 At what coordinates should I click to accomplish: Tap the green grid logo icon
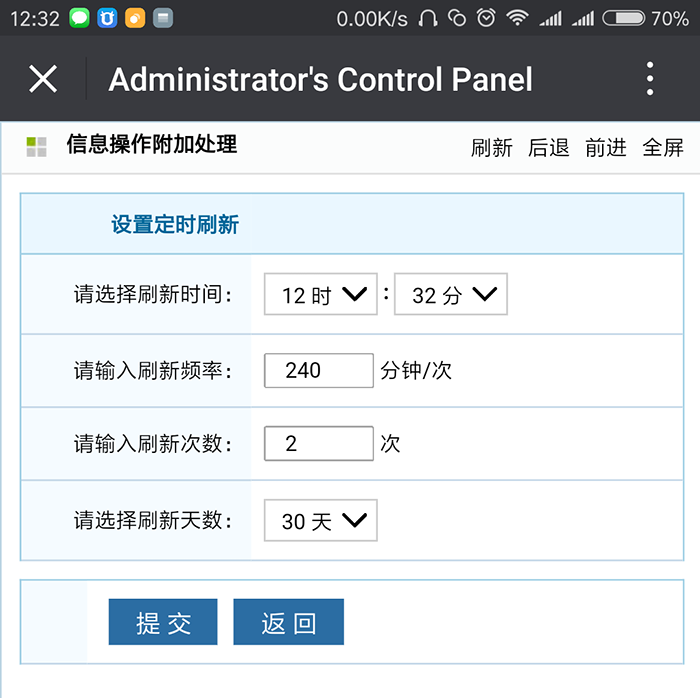tap(36, 147)
